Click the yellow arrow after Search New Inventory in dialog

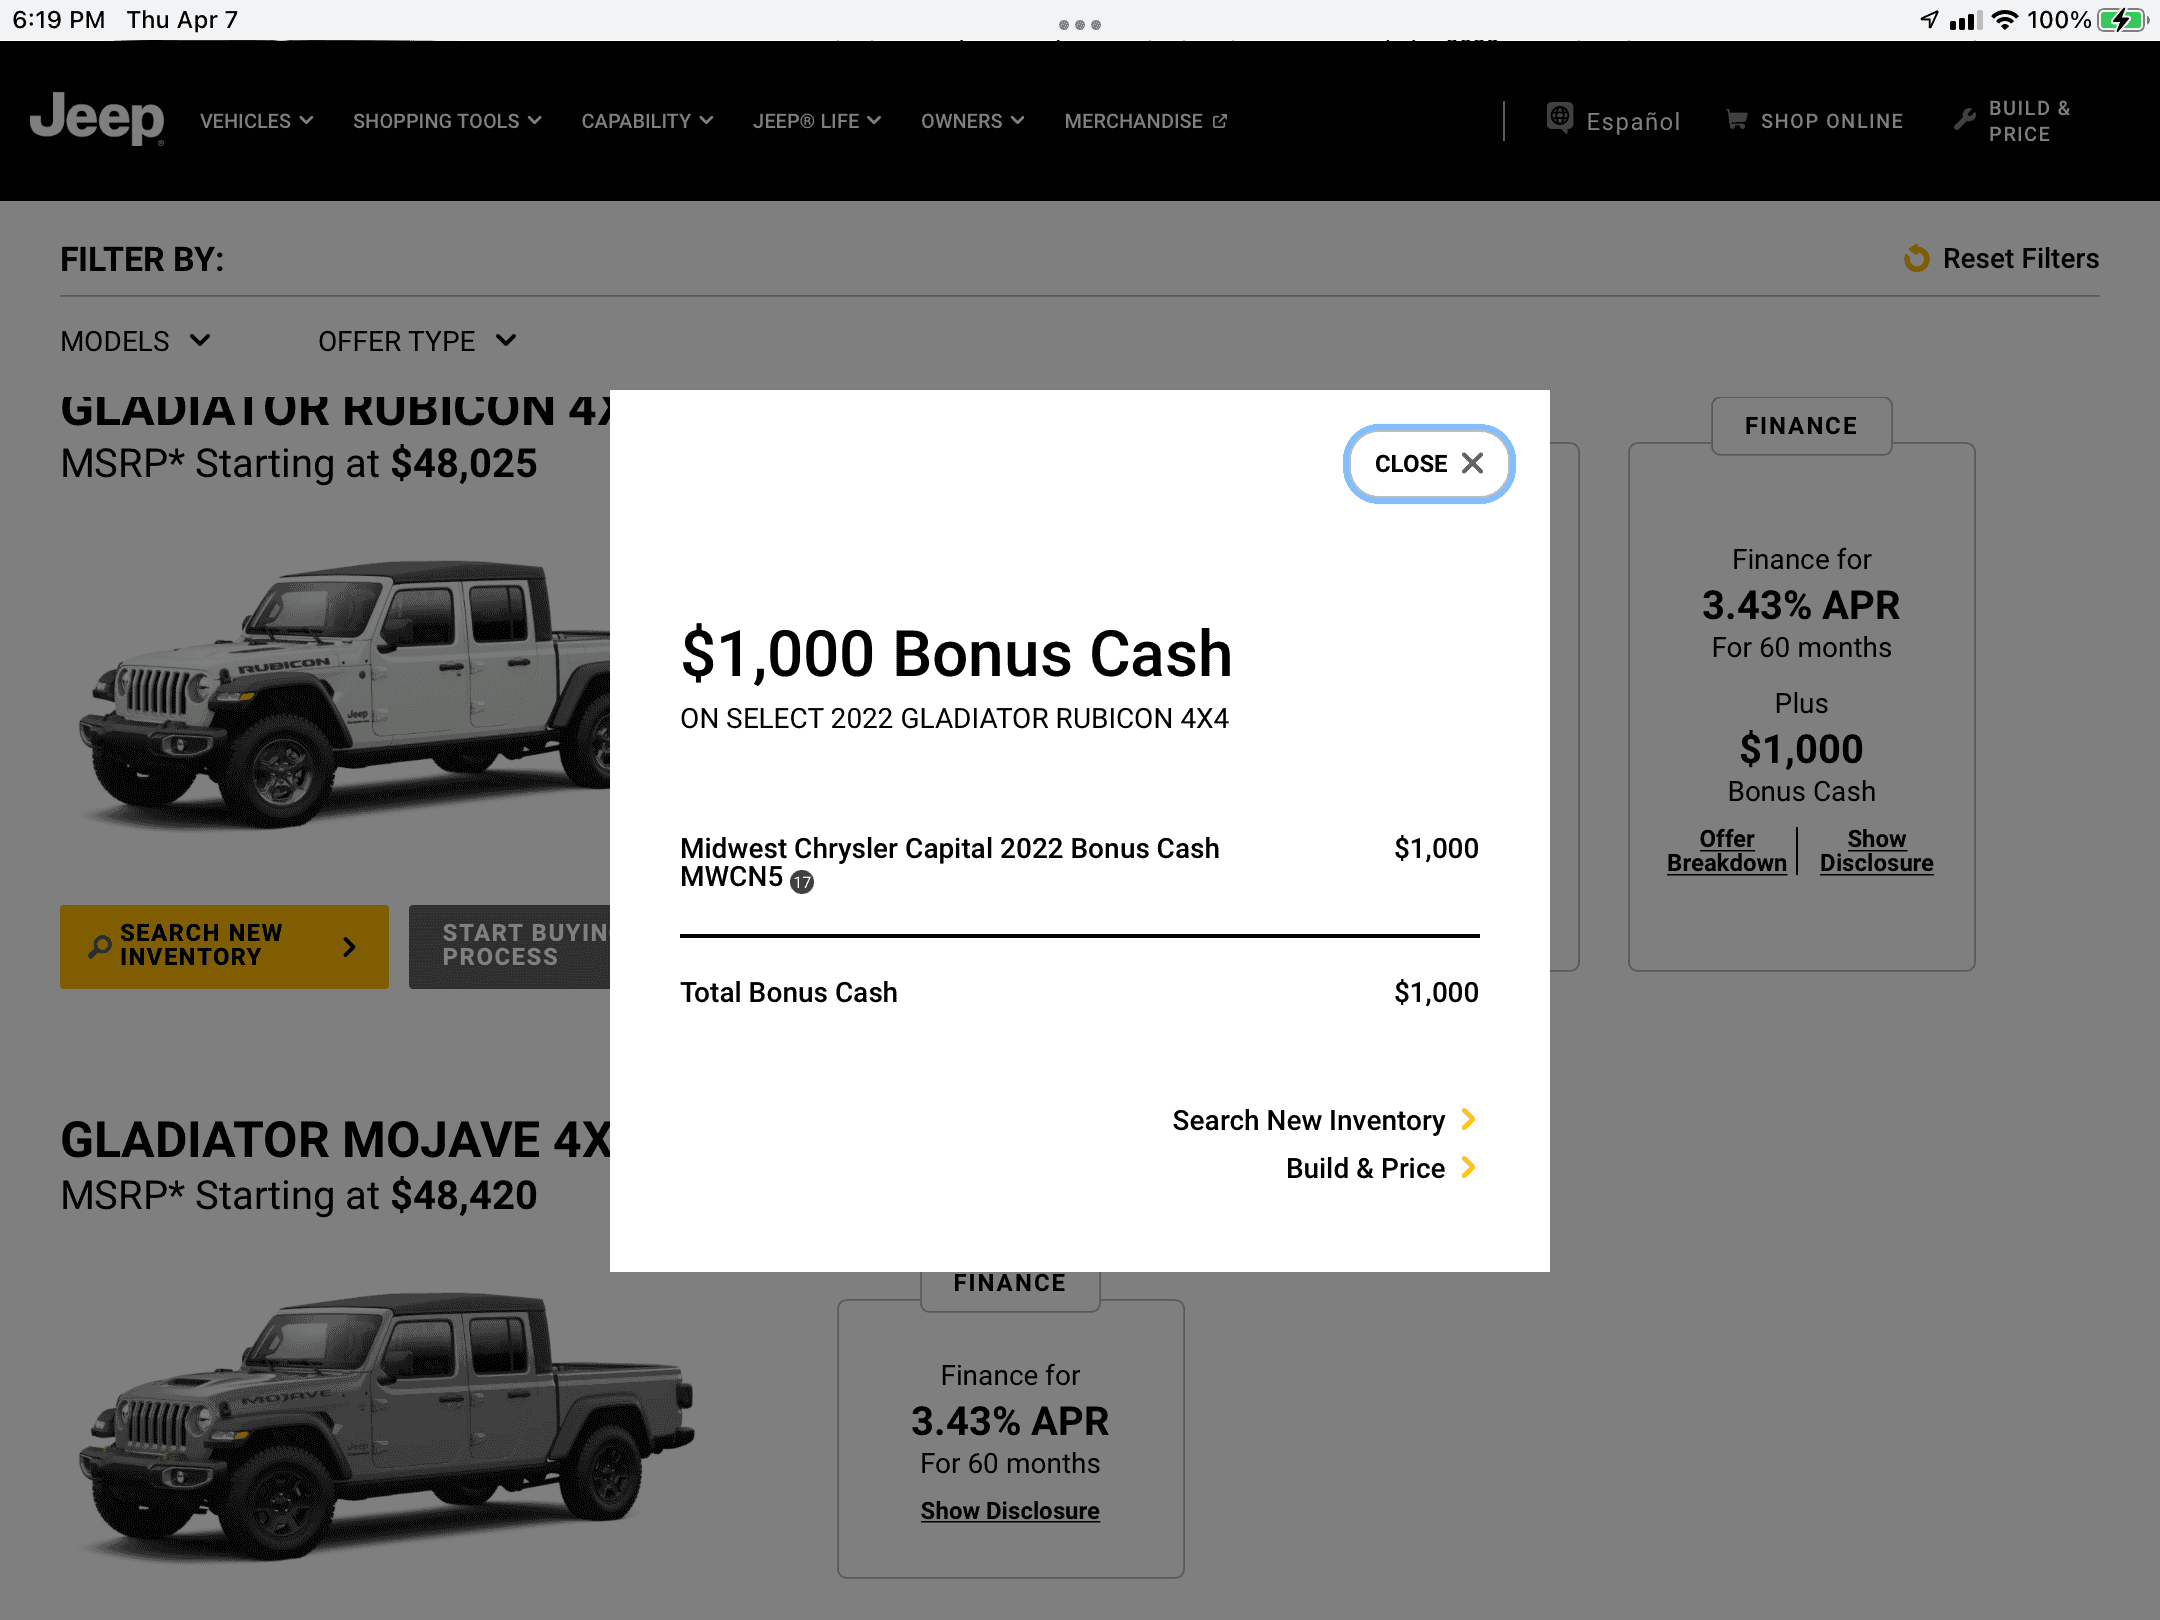pos(1468,1119)
